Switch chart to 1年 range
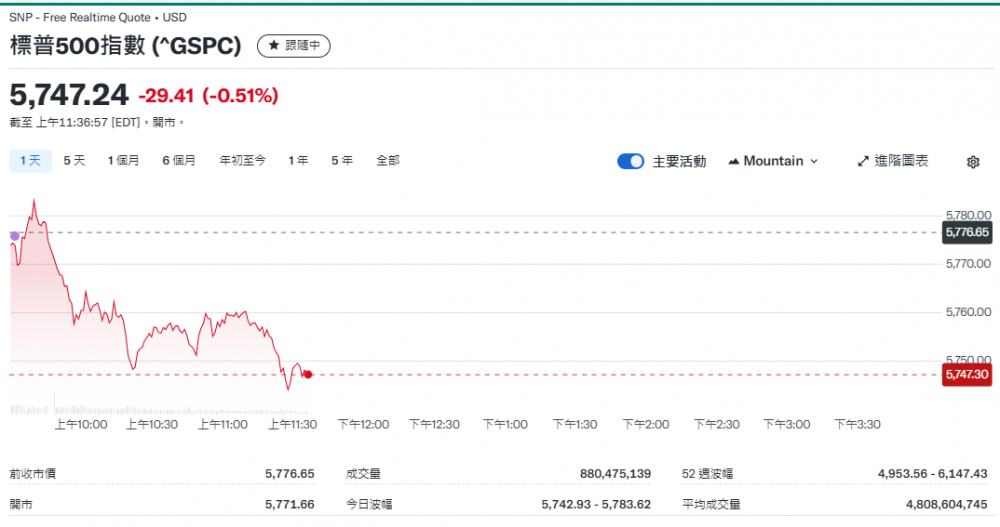This screenshot has width=1000, height=527. pyautogui.click(x=298, y=160)
